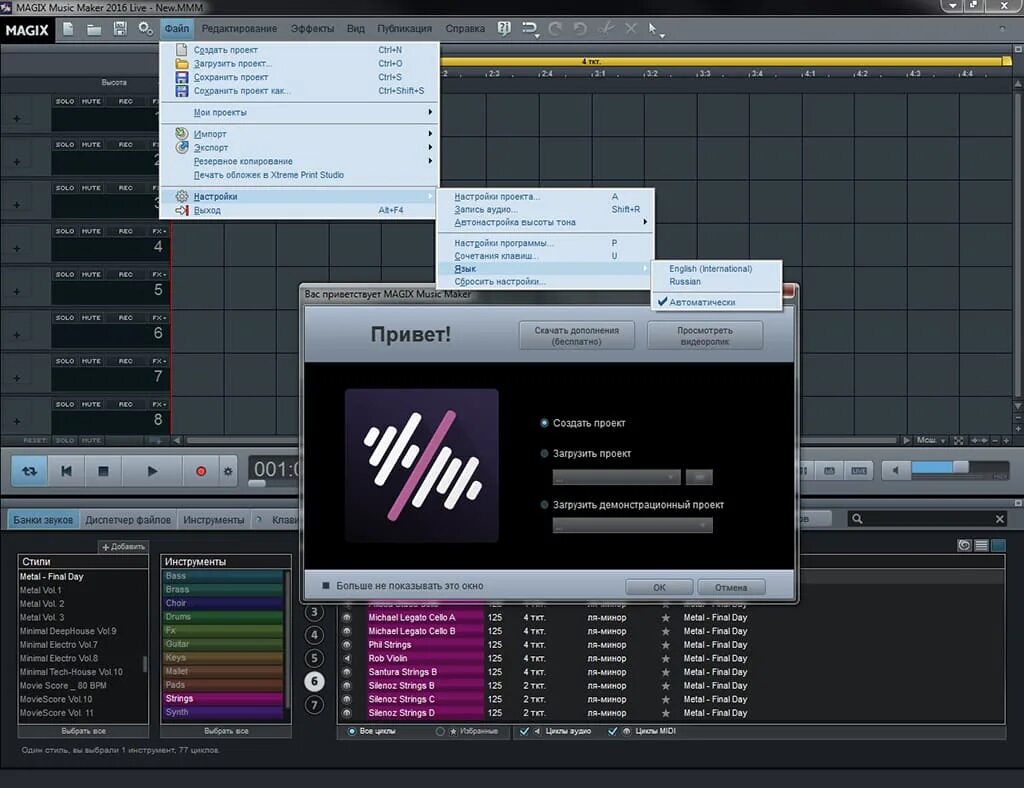Switch to Диспетчер файлов tab
1024x788 pixels.
[128, 520]
